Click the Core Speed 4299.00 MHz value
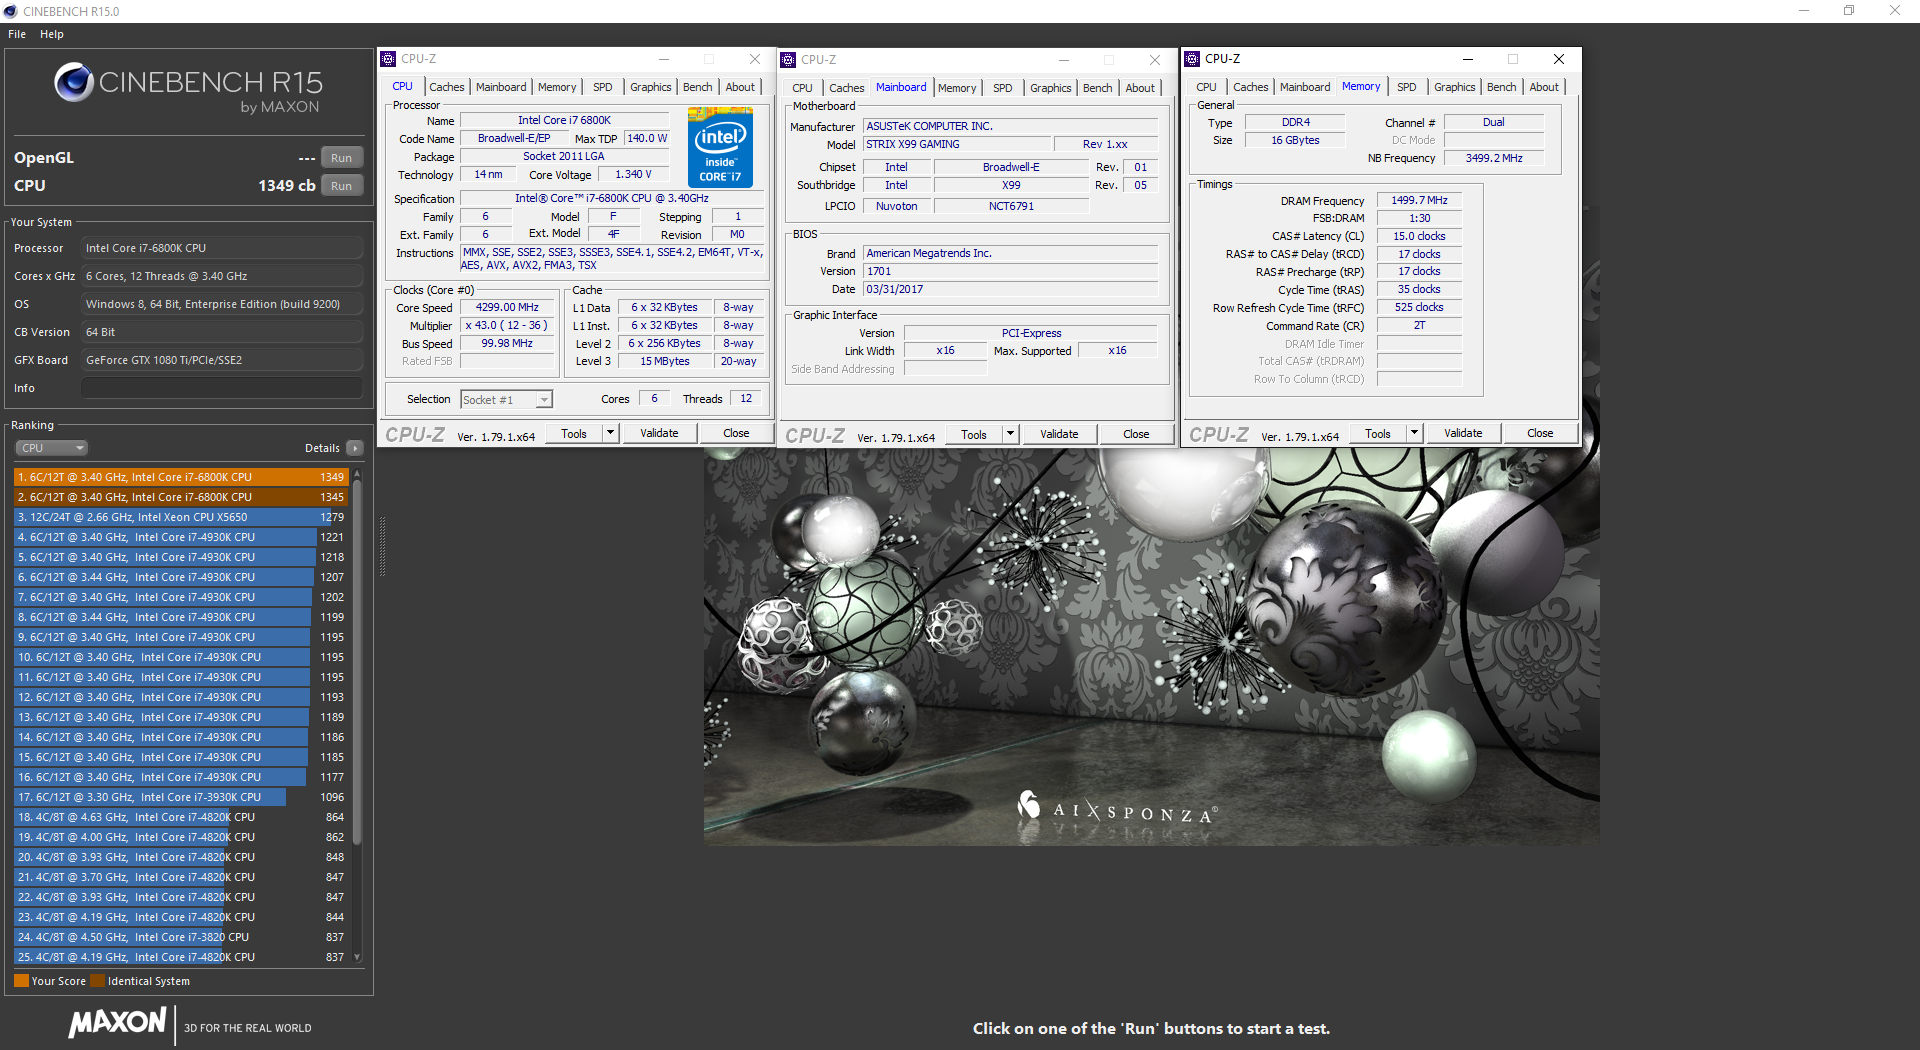The image size is (1920, 1050). coord(507,307)
